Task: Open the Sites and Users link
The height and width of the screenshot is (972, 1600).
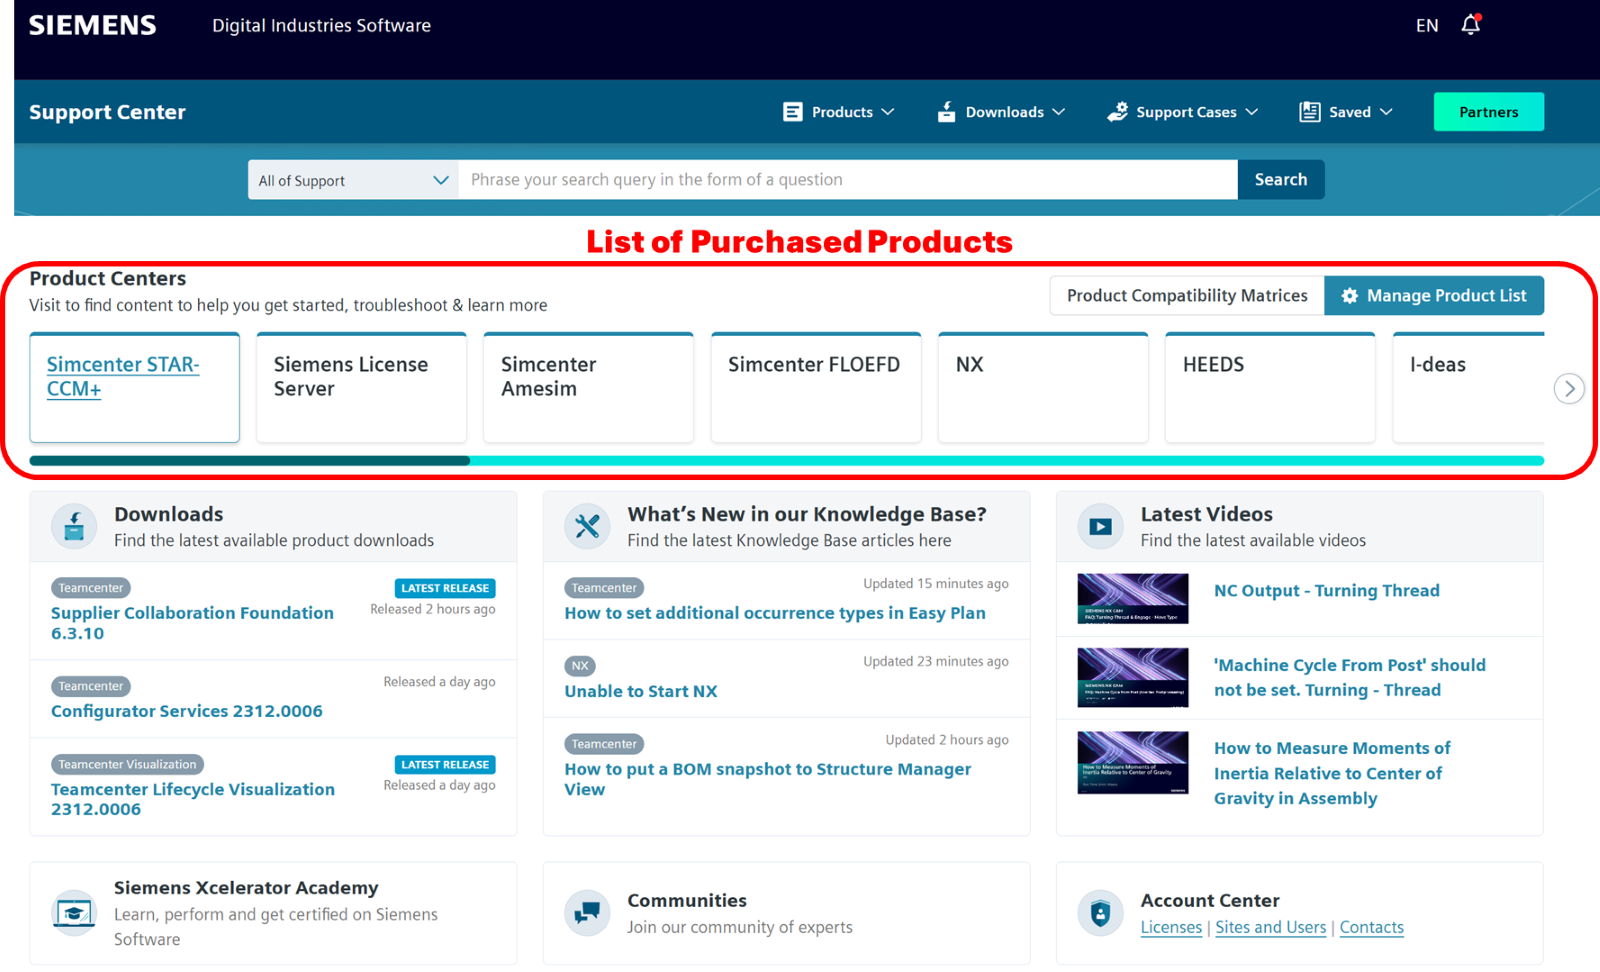Action: [1270, 927]
